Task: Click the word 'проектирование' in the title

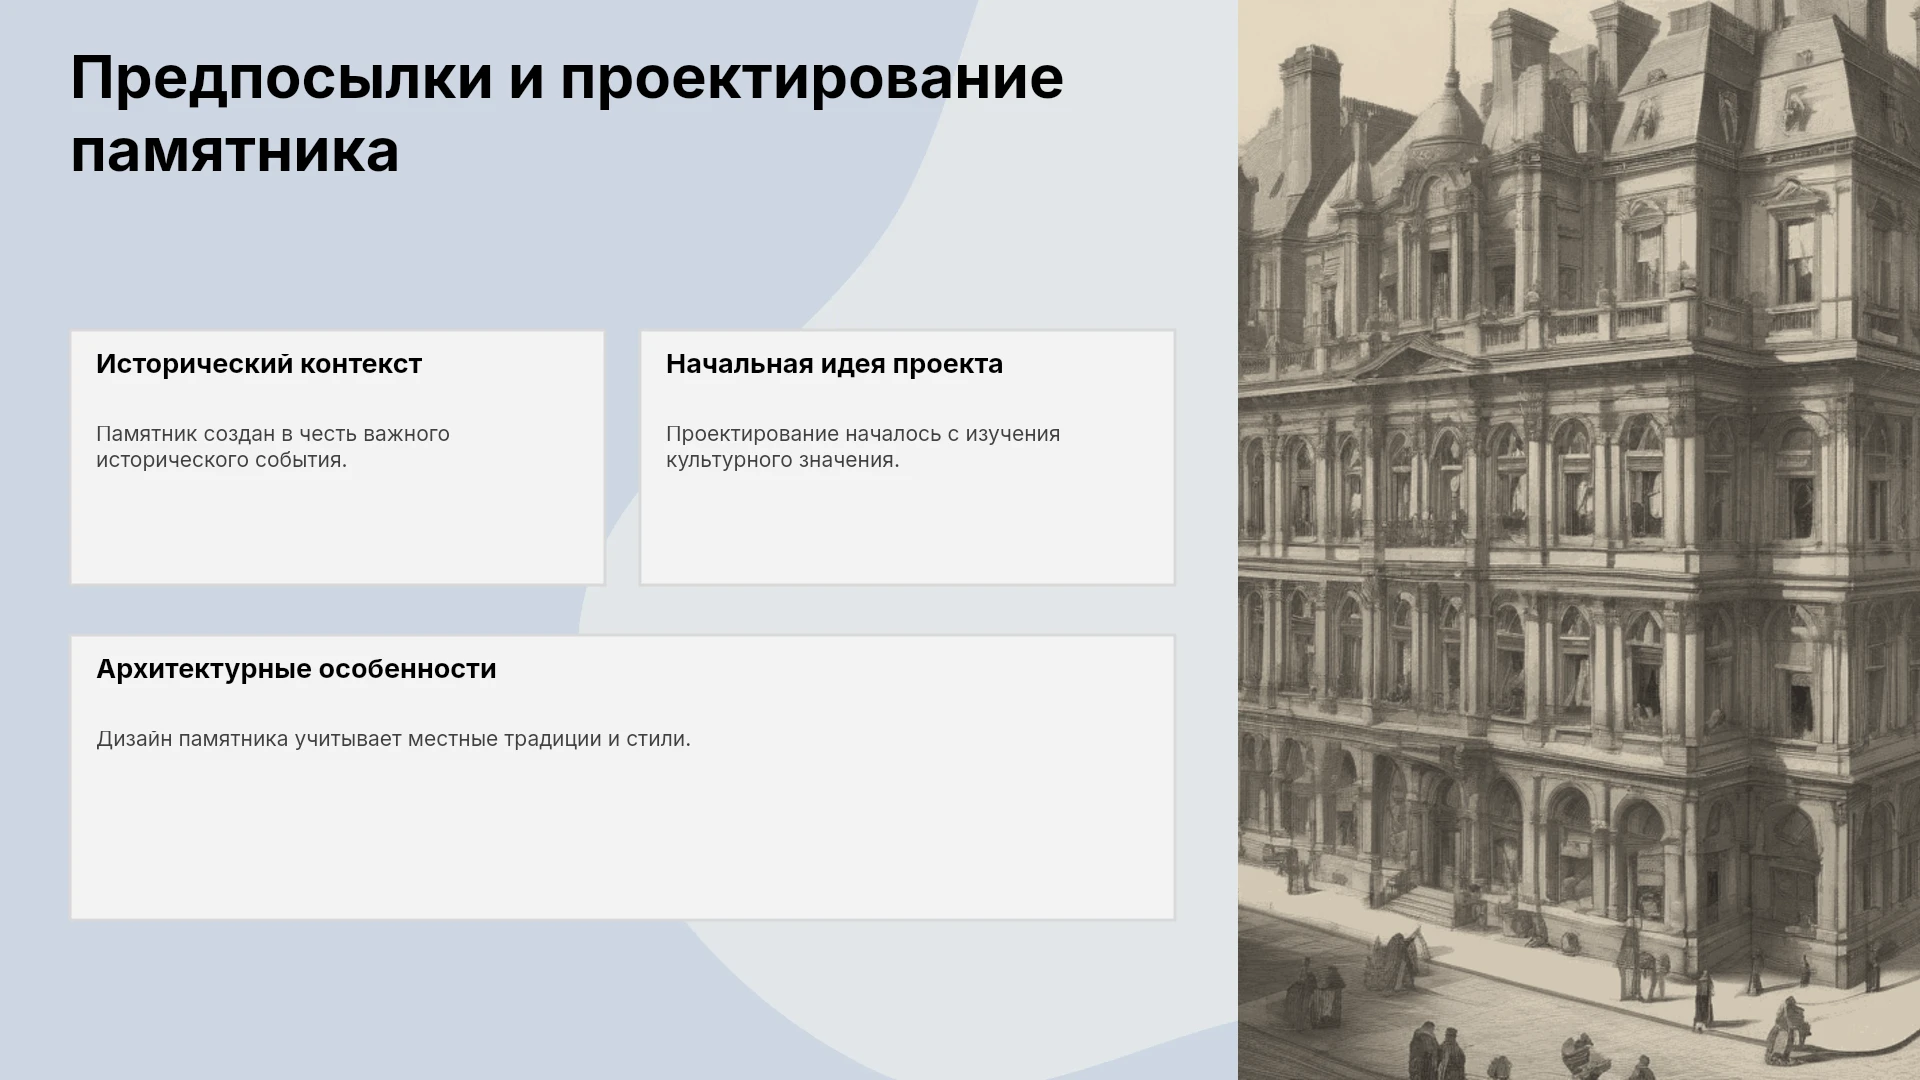Action: tap(811, 78)
